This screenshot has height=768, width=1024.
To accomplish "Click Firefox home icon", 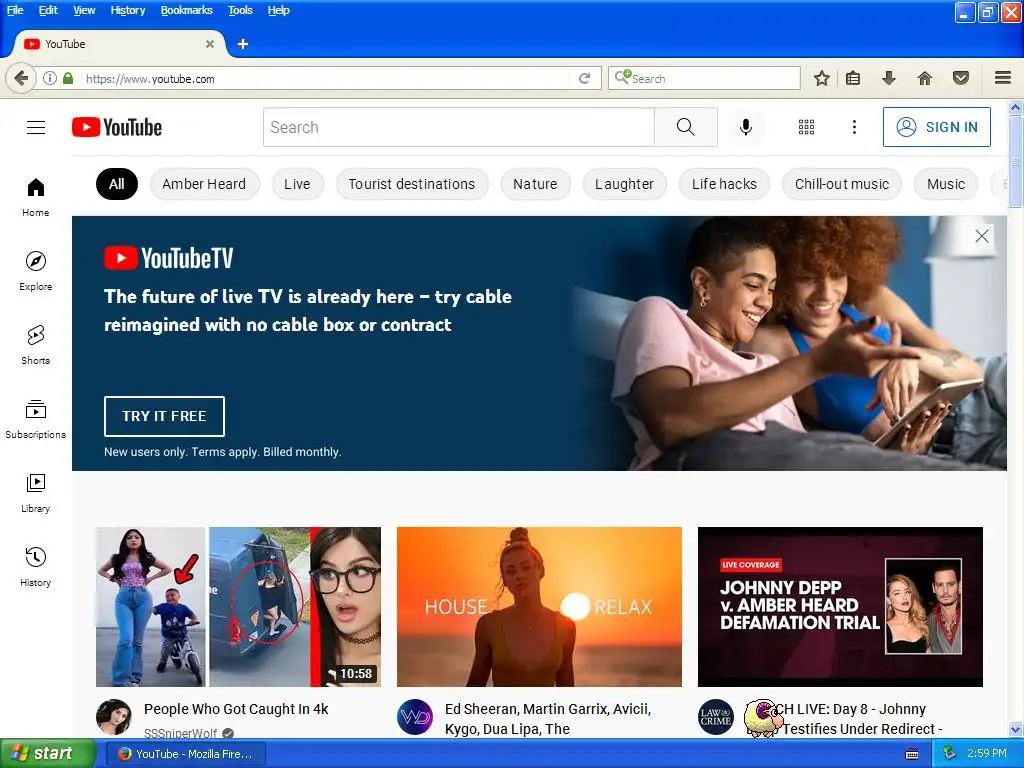I will coord(925,78).
